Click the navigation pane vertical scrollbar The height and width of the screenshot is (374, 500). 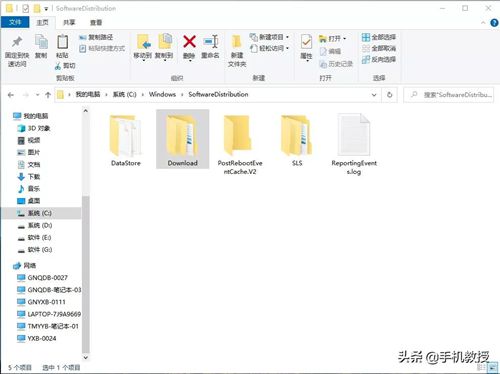86,234
